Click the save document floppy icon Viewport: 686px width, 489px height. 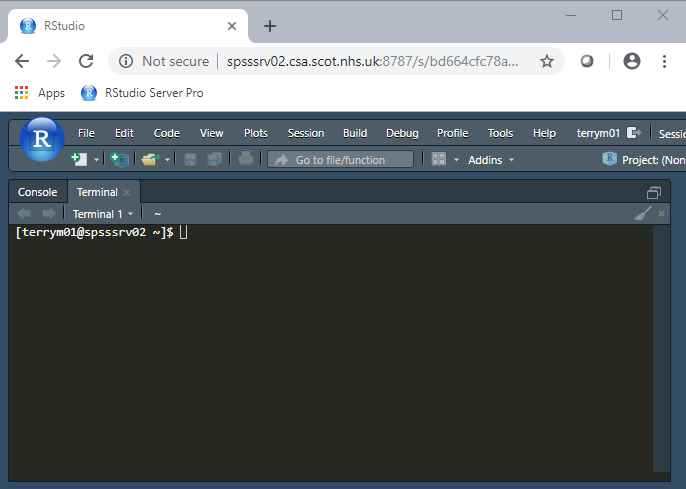[190, 160]
